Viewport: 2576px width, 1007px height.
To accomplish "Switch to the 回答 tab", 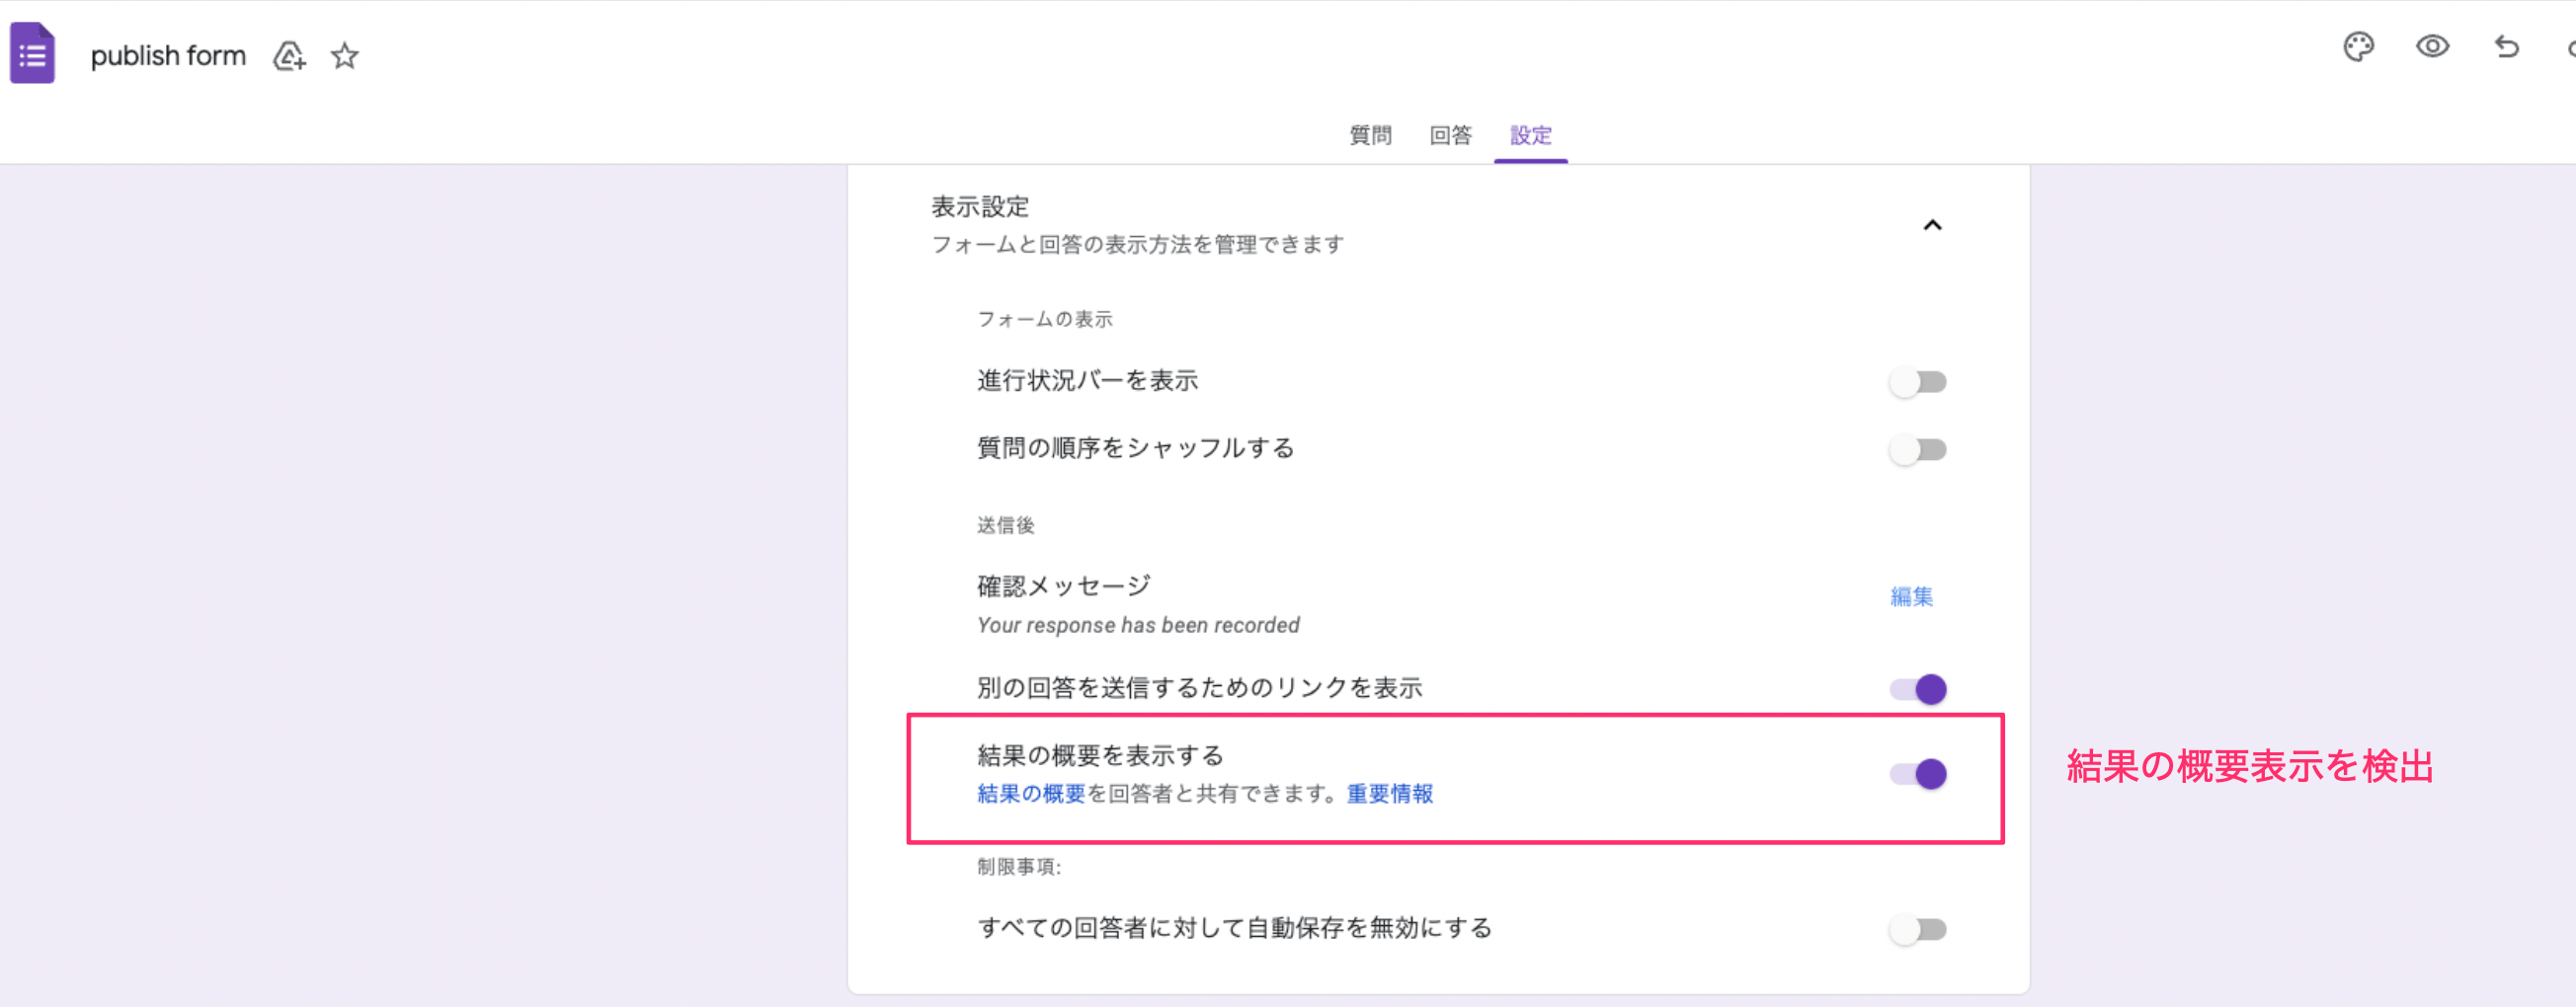I will [1450, 135].
